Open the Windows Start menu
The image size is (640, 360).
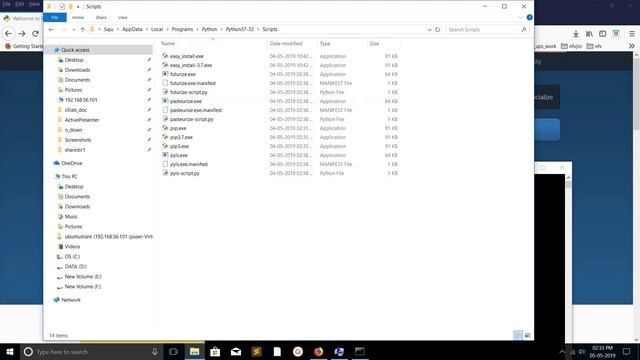pos(10,351)
